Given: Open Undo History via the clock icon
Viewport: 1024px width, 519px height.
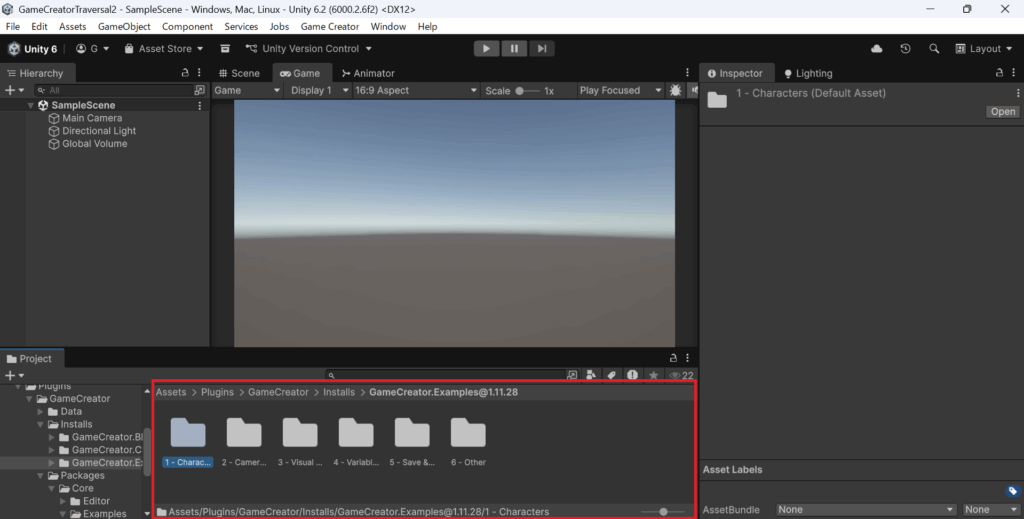Looking at the screenshot, I should [905, 48].
